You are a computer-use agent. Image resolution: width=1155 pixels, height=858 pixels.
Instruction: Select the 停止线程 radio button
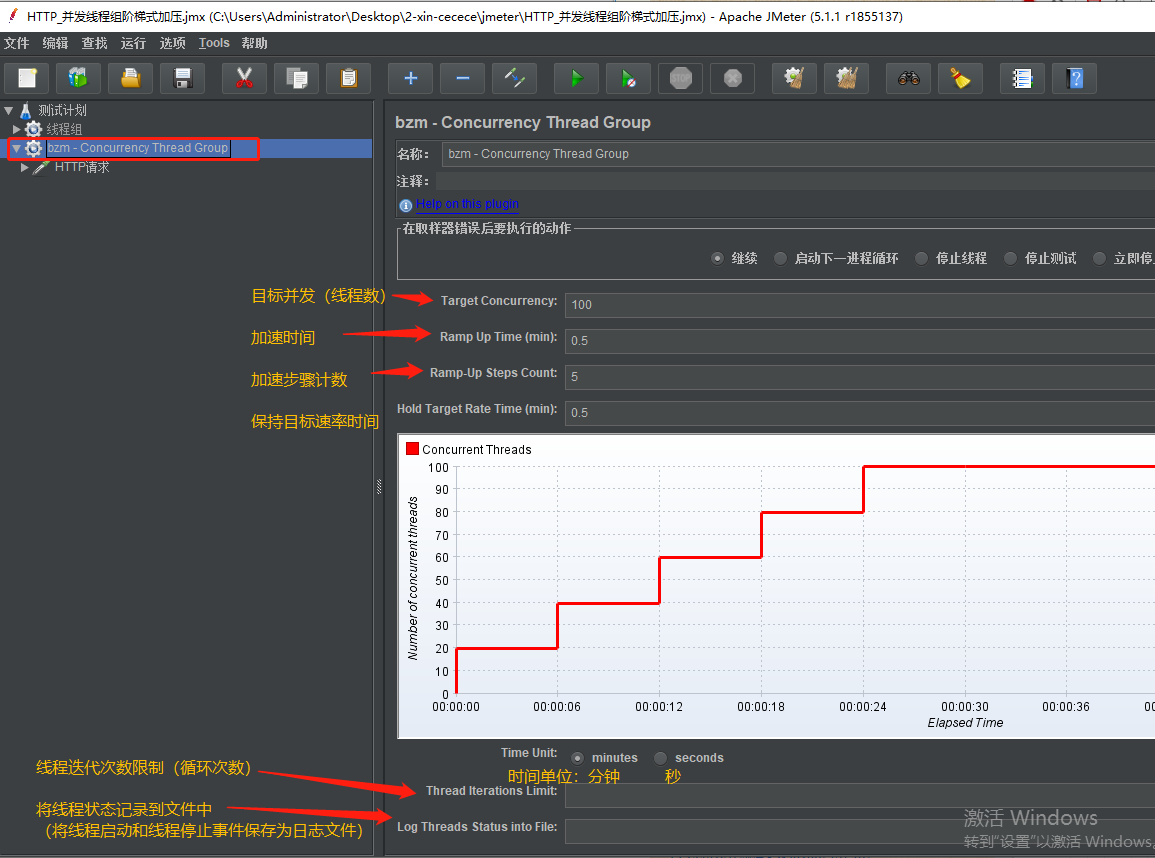click(x=921, y=257)
